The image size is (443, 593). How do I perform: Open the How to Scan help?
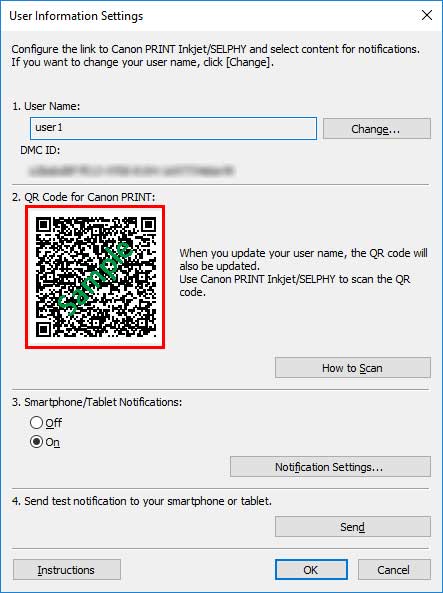point(353,368)
